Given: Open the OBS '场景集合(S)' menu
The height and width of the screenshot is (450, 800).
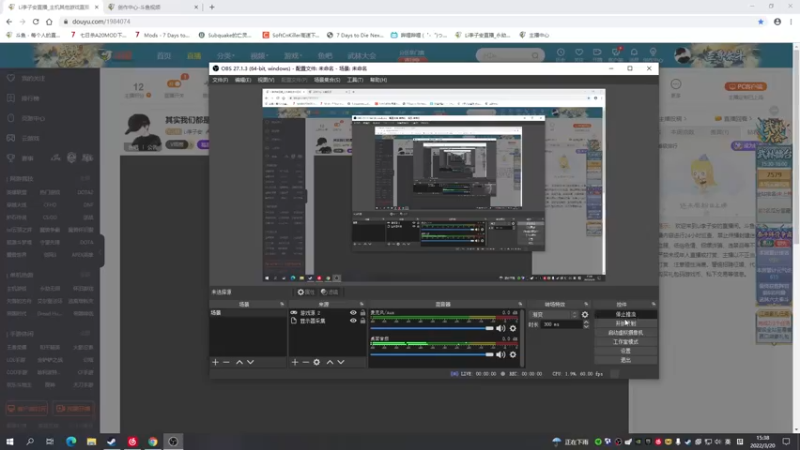Looking at the screenshot, I should pyautogui.click(x=327, y=80).
